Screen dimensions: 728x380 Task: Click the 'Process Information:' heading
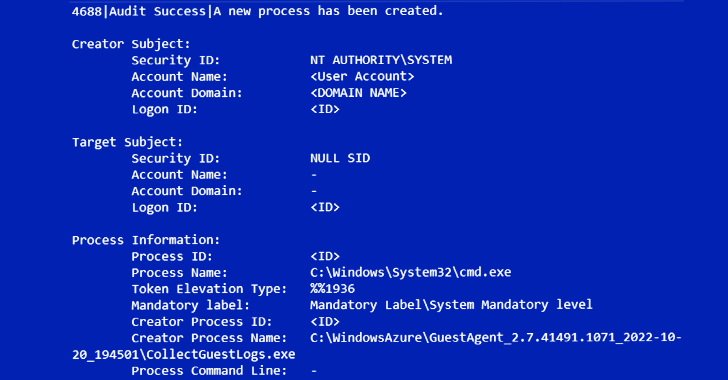(146, 240)
